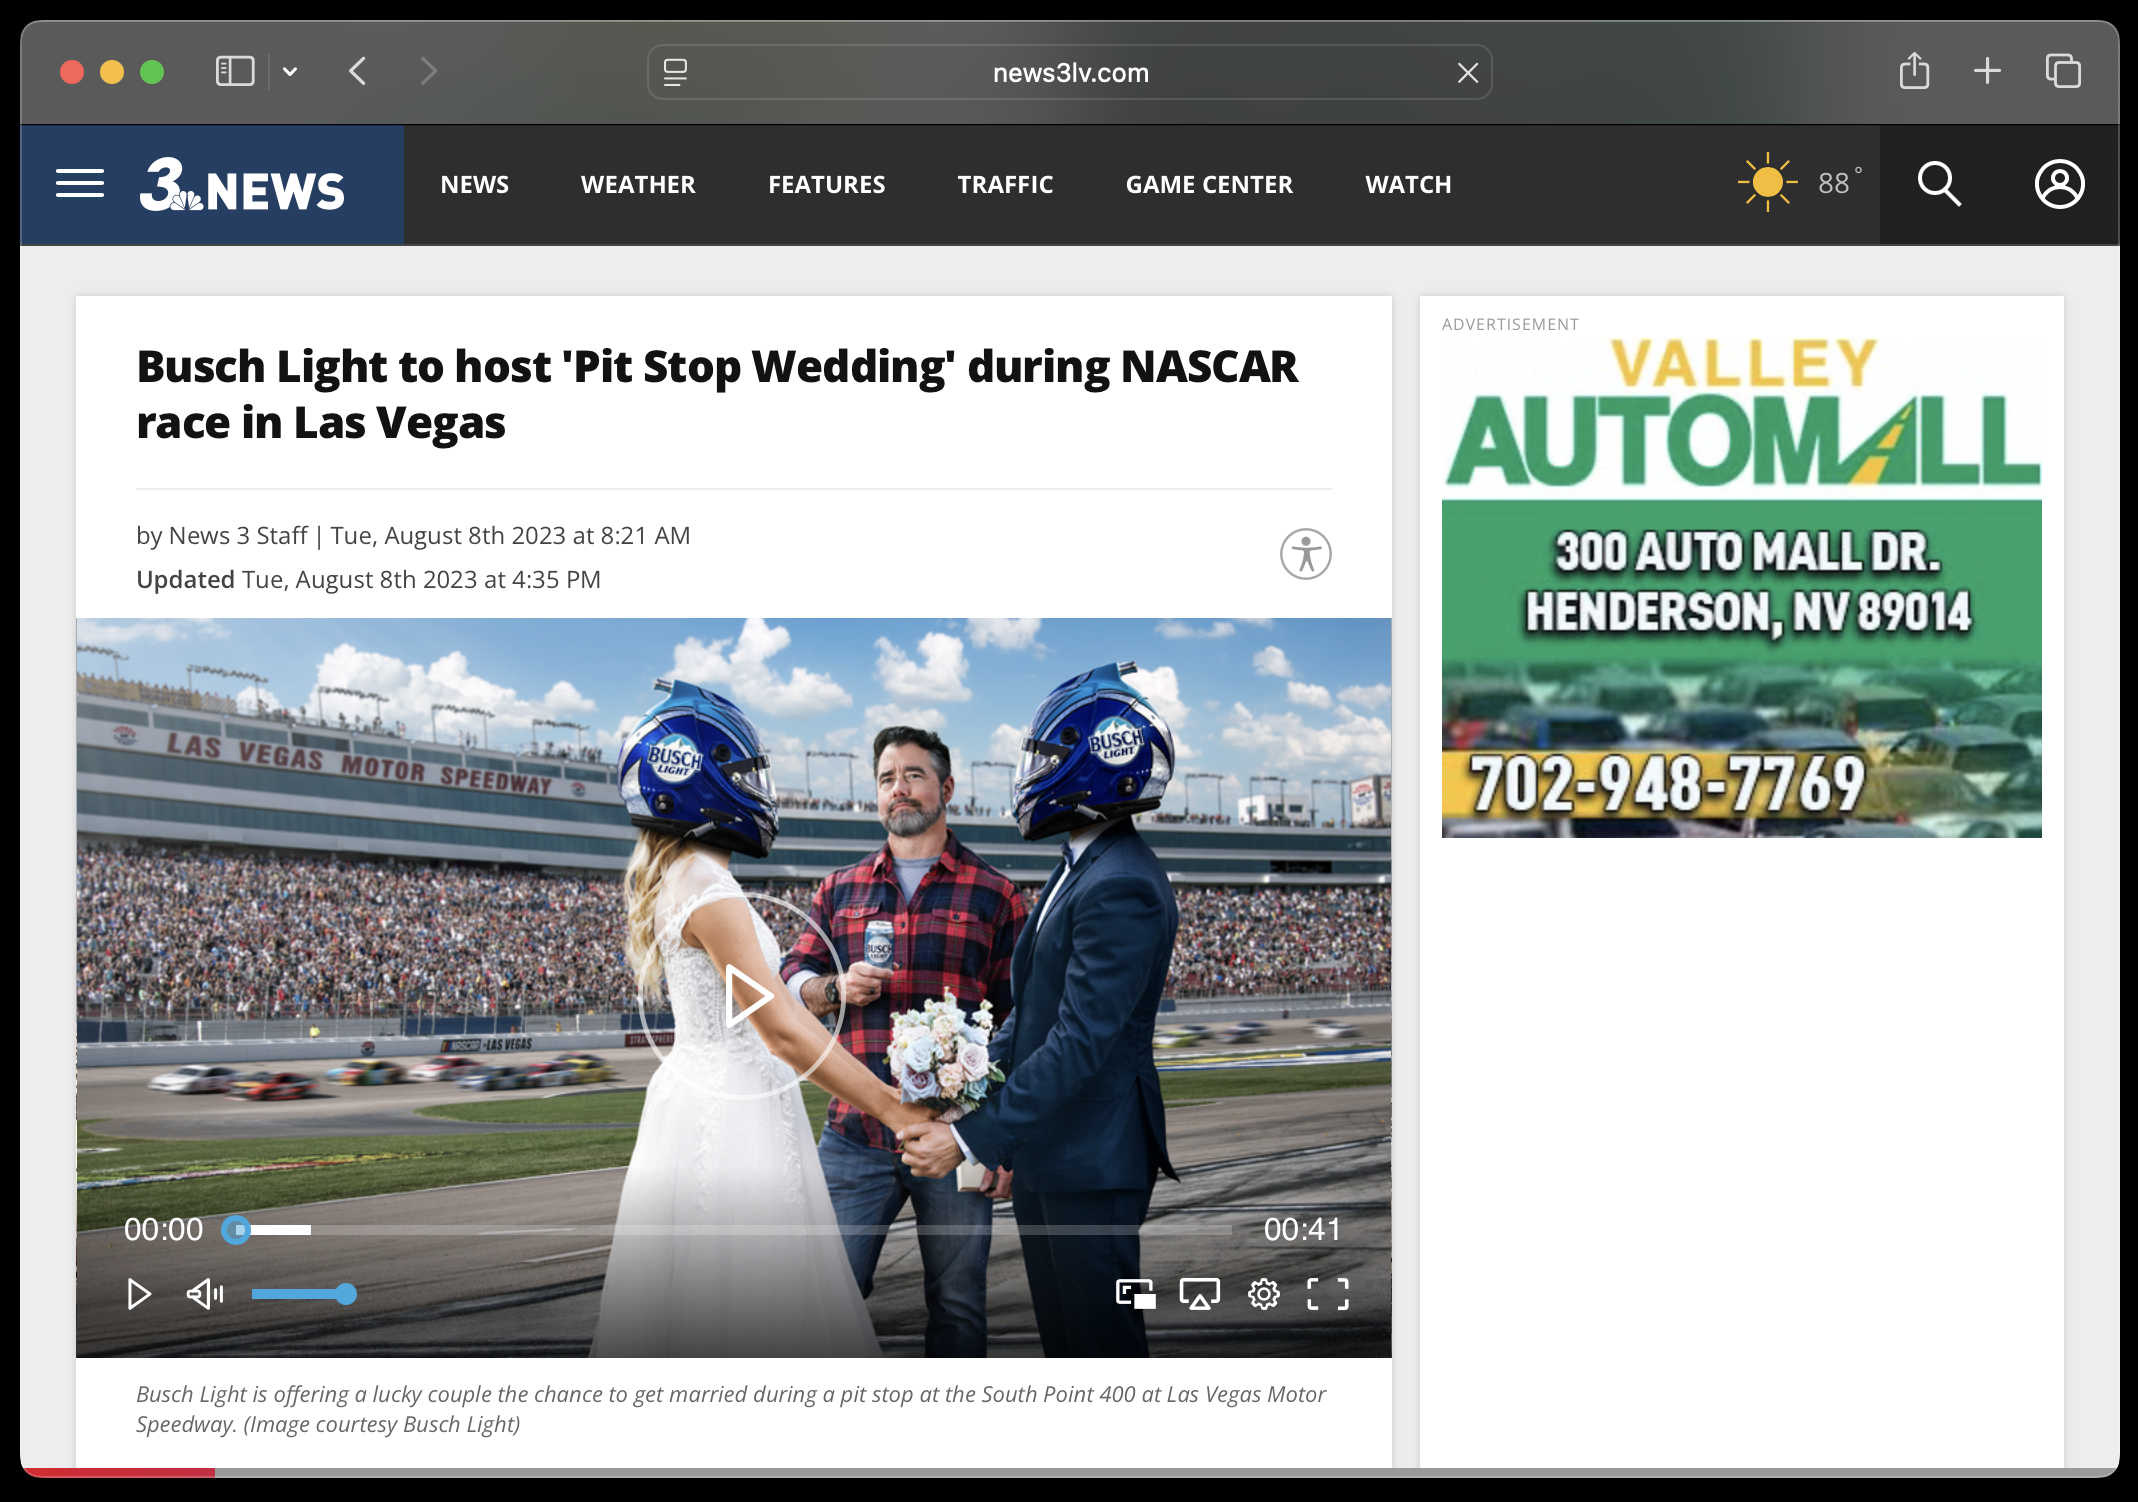Open the GAME CENTER menu item

[x=1209, y=185]
